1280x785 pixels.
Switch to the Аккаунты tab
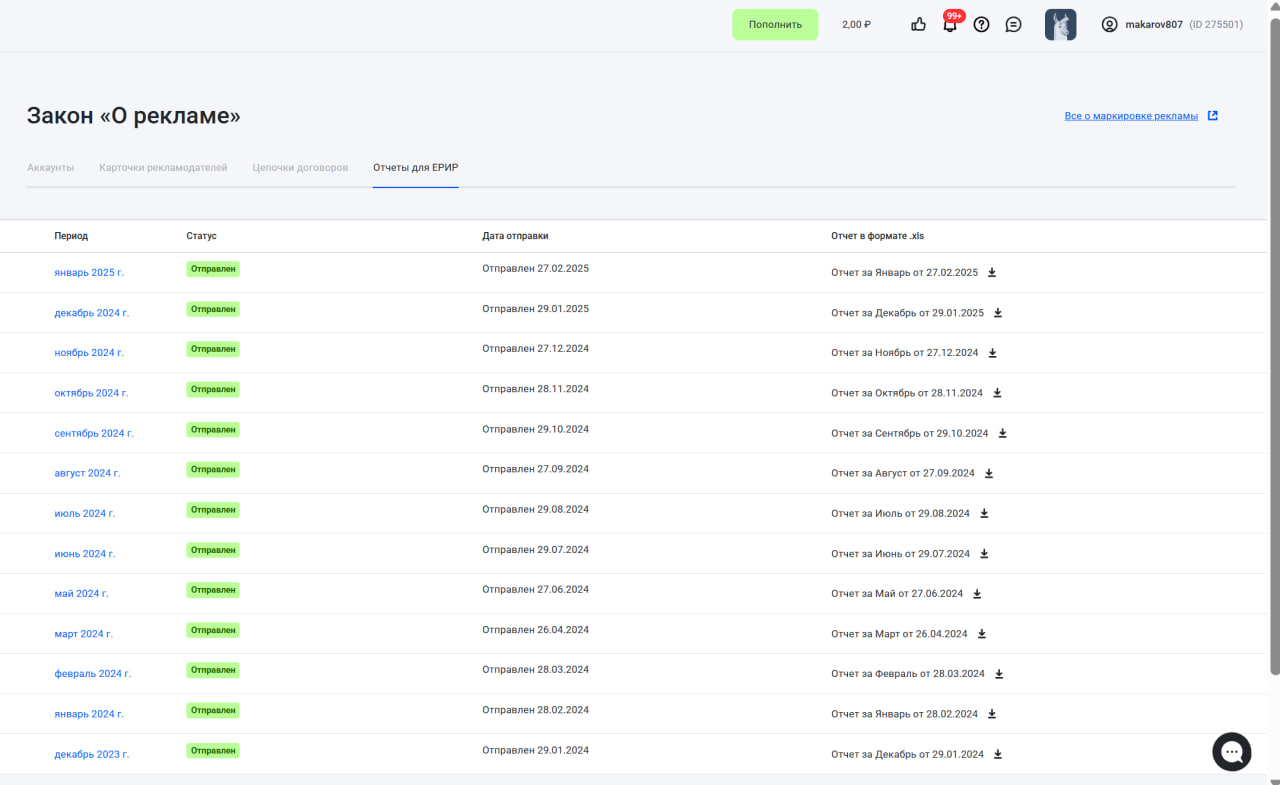click(50, 167)
